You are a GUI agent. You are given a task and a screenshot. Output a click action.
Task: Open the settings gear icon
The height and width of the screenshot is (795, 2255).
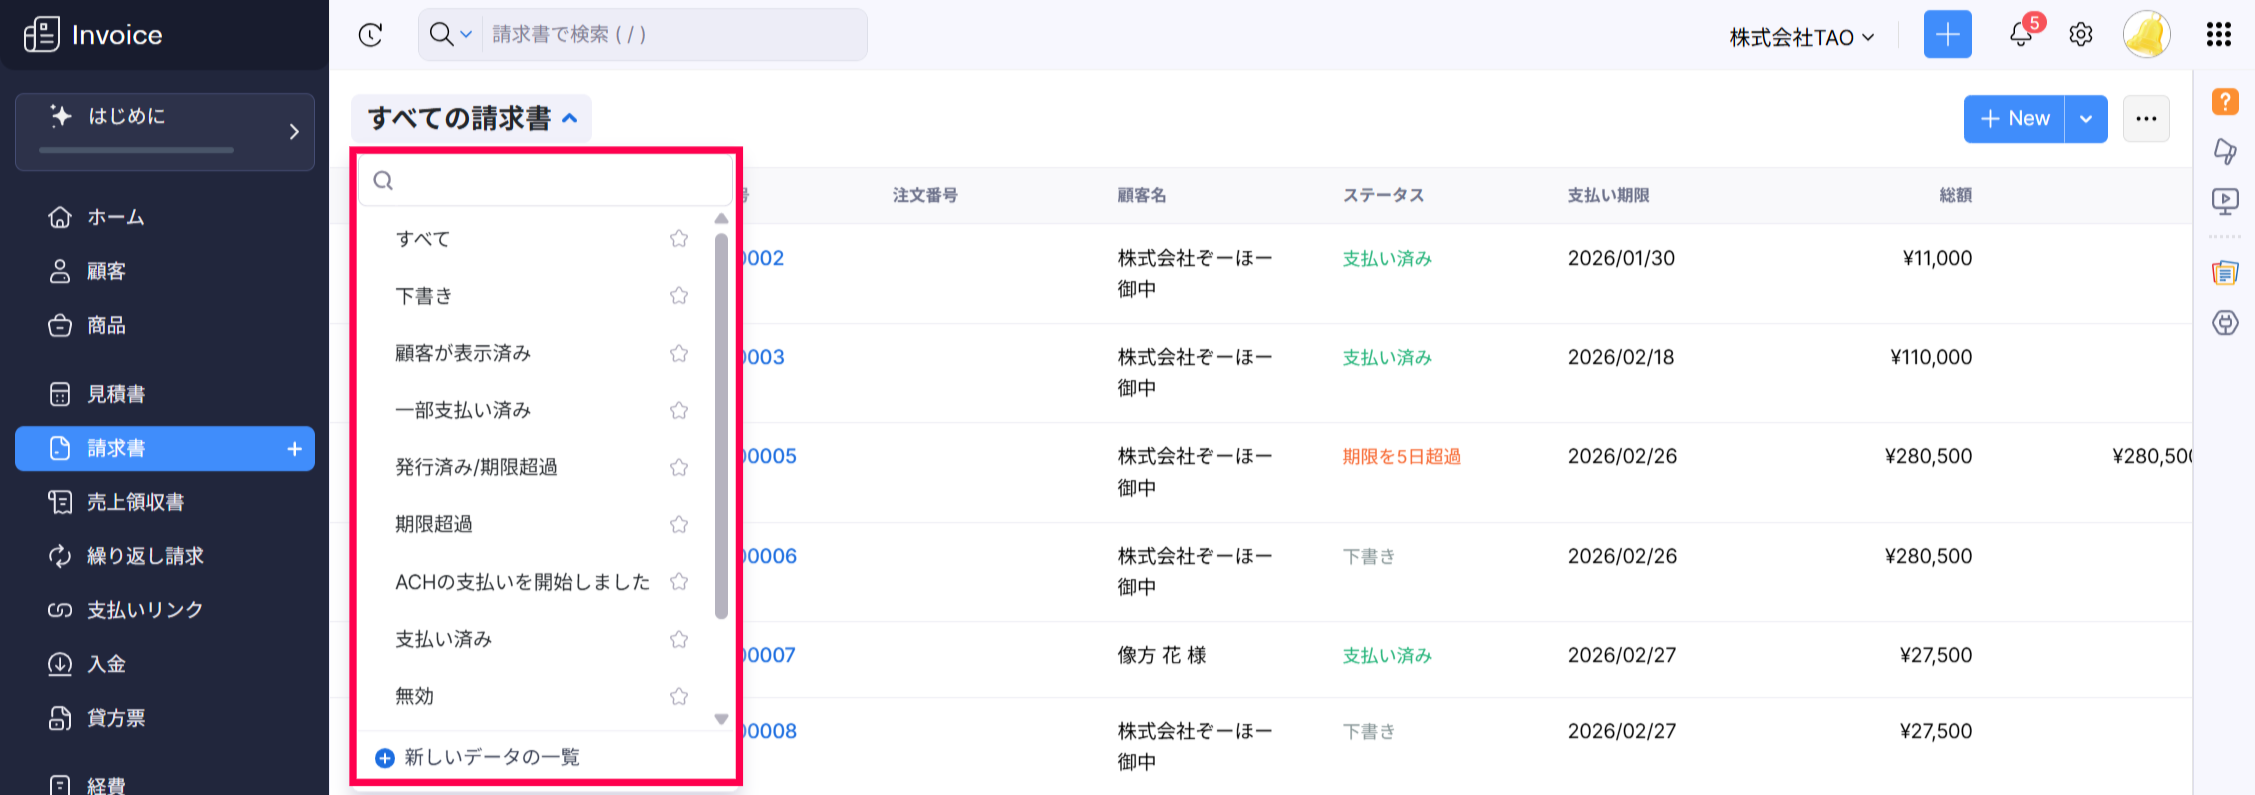click(2081, 35)
